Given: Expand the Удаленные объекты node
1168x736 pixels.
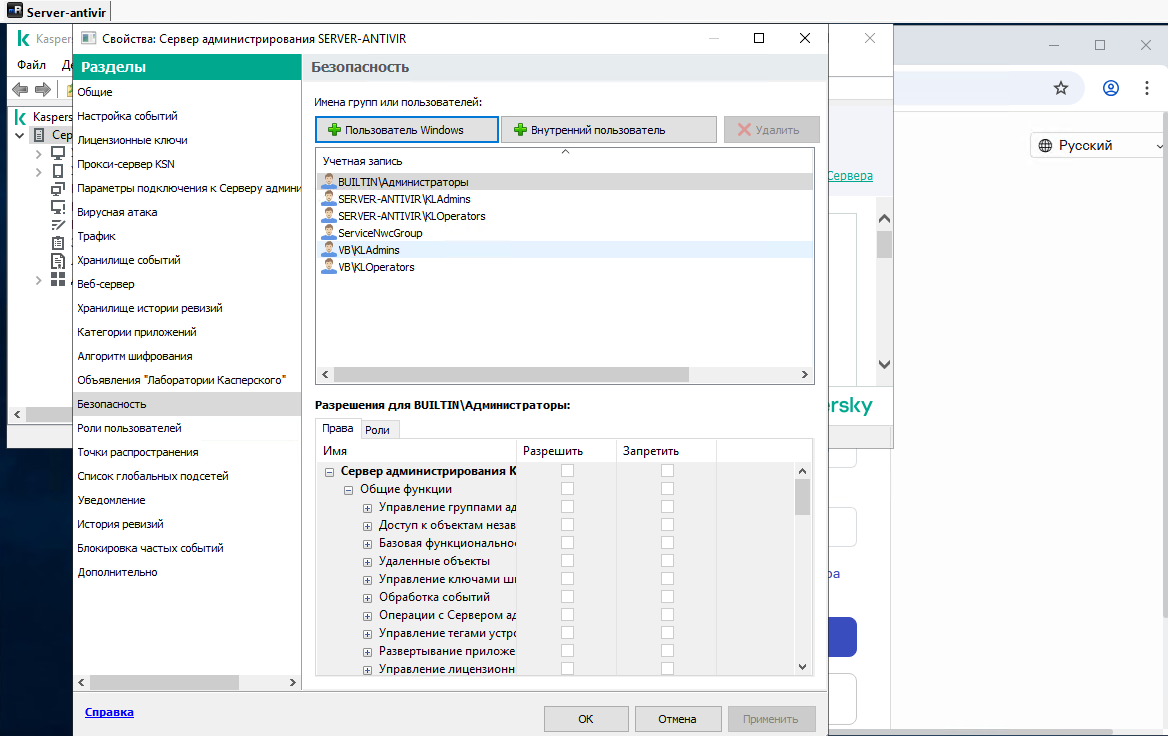Looking at the screenshot, I should pos(367,562).
